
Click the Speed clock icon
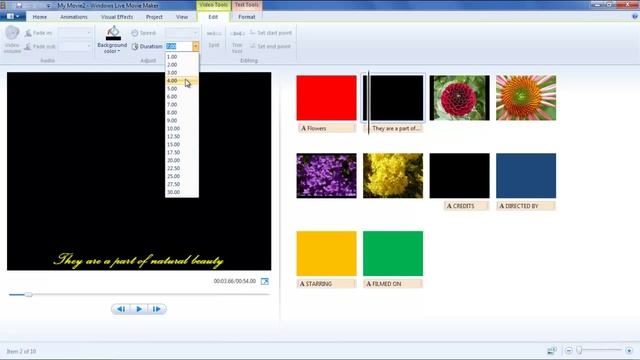point(135,33)
